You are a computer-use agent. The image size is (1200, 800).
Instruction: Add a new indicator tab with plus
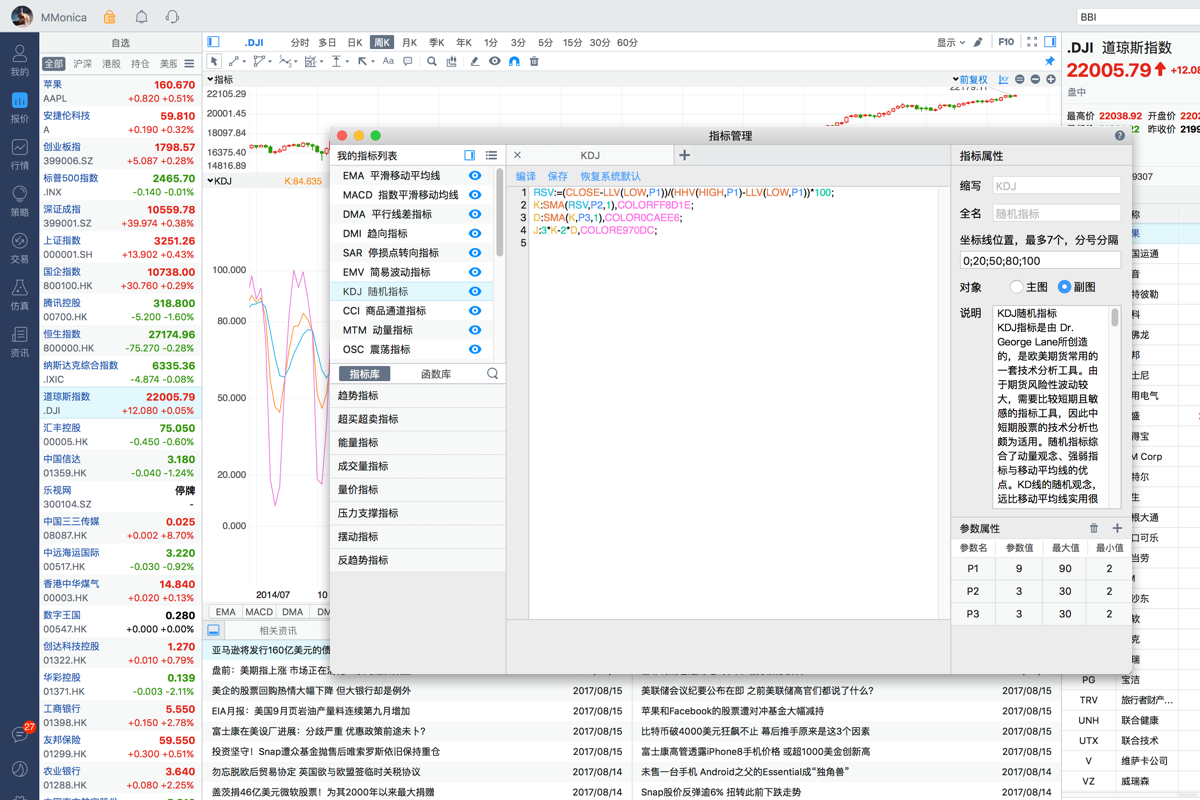coord(684,155)
